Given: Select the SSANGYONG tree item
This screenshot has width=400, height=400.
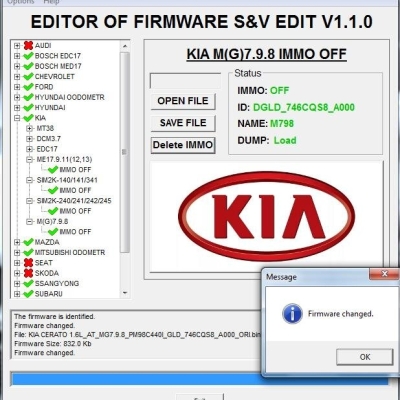Looking at the screenshot, I should [57, 284].
